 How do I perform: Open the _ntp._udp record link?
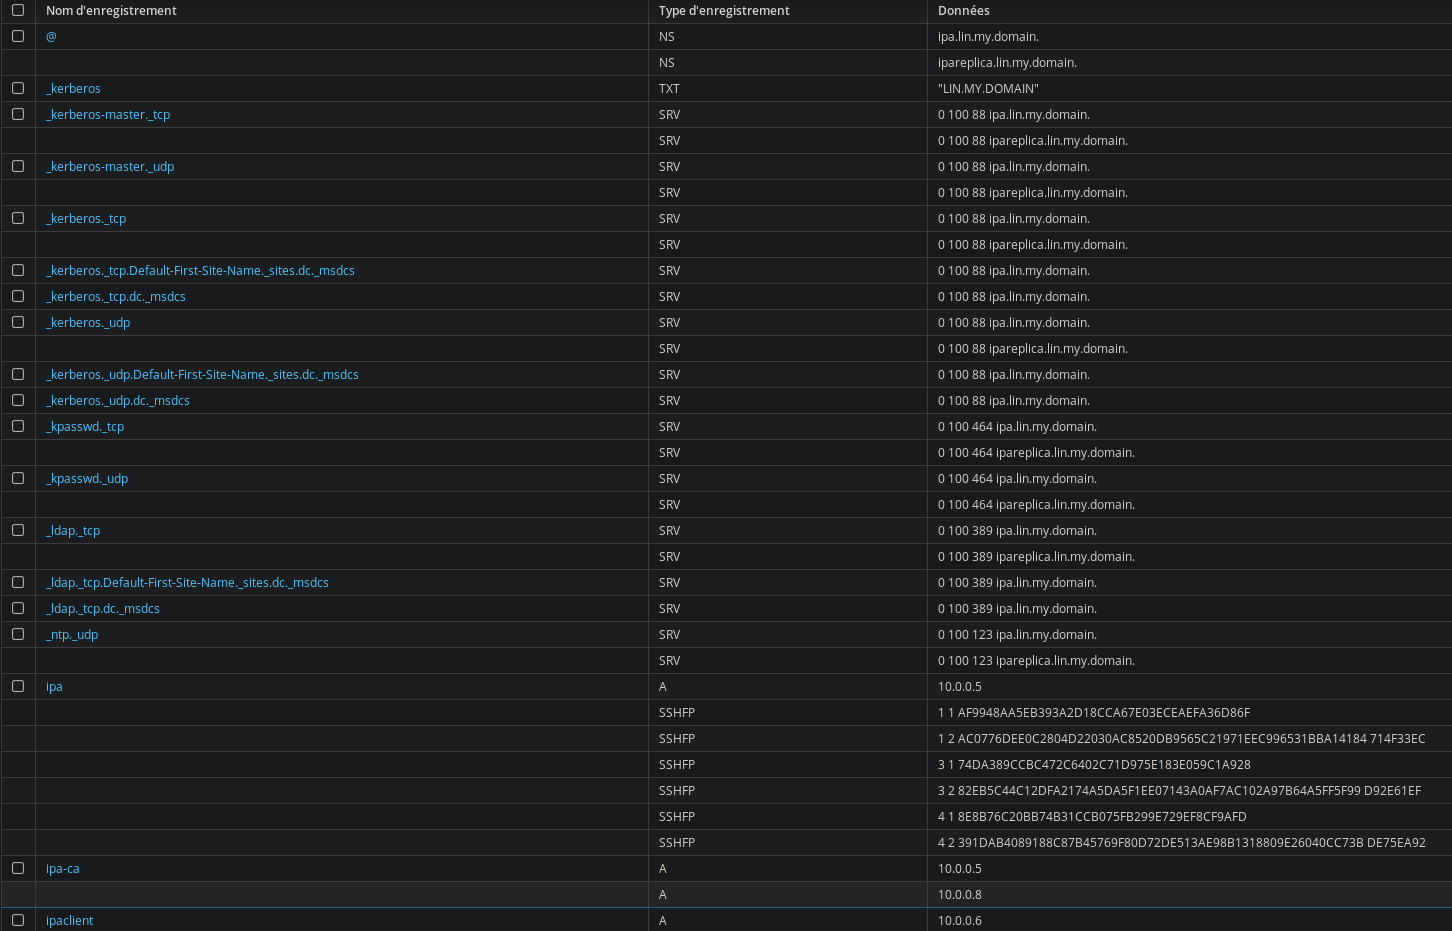tap(72, 634)
